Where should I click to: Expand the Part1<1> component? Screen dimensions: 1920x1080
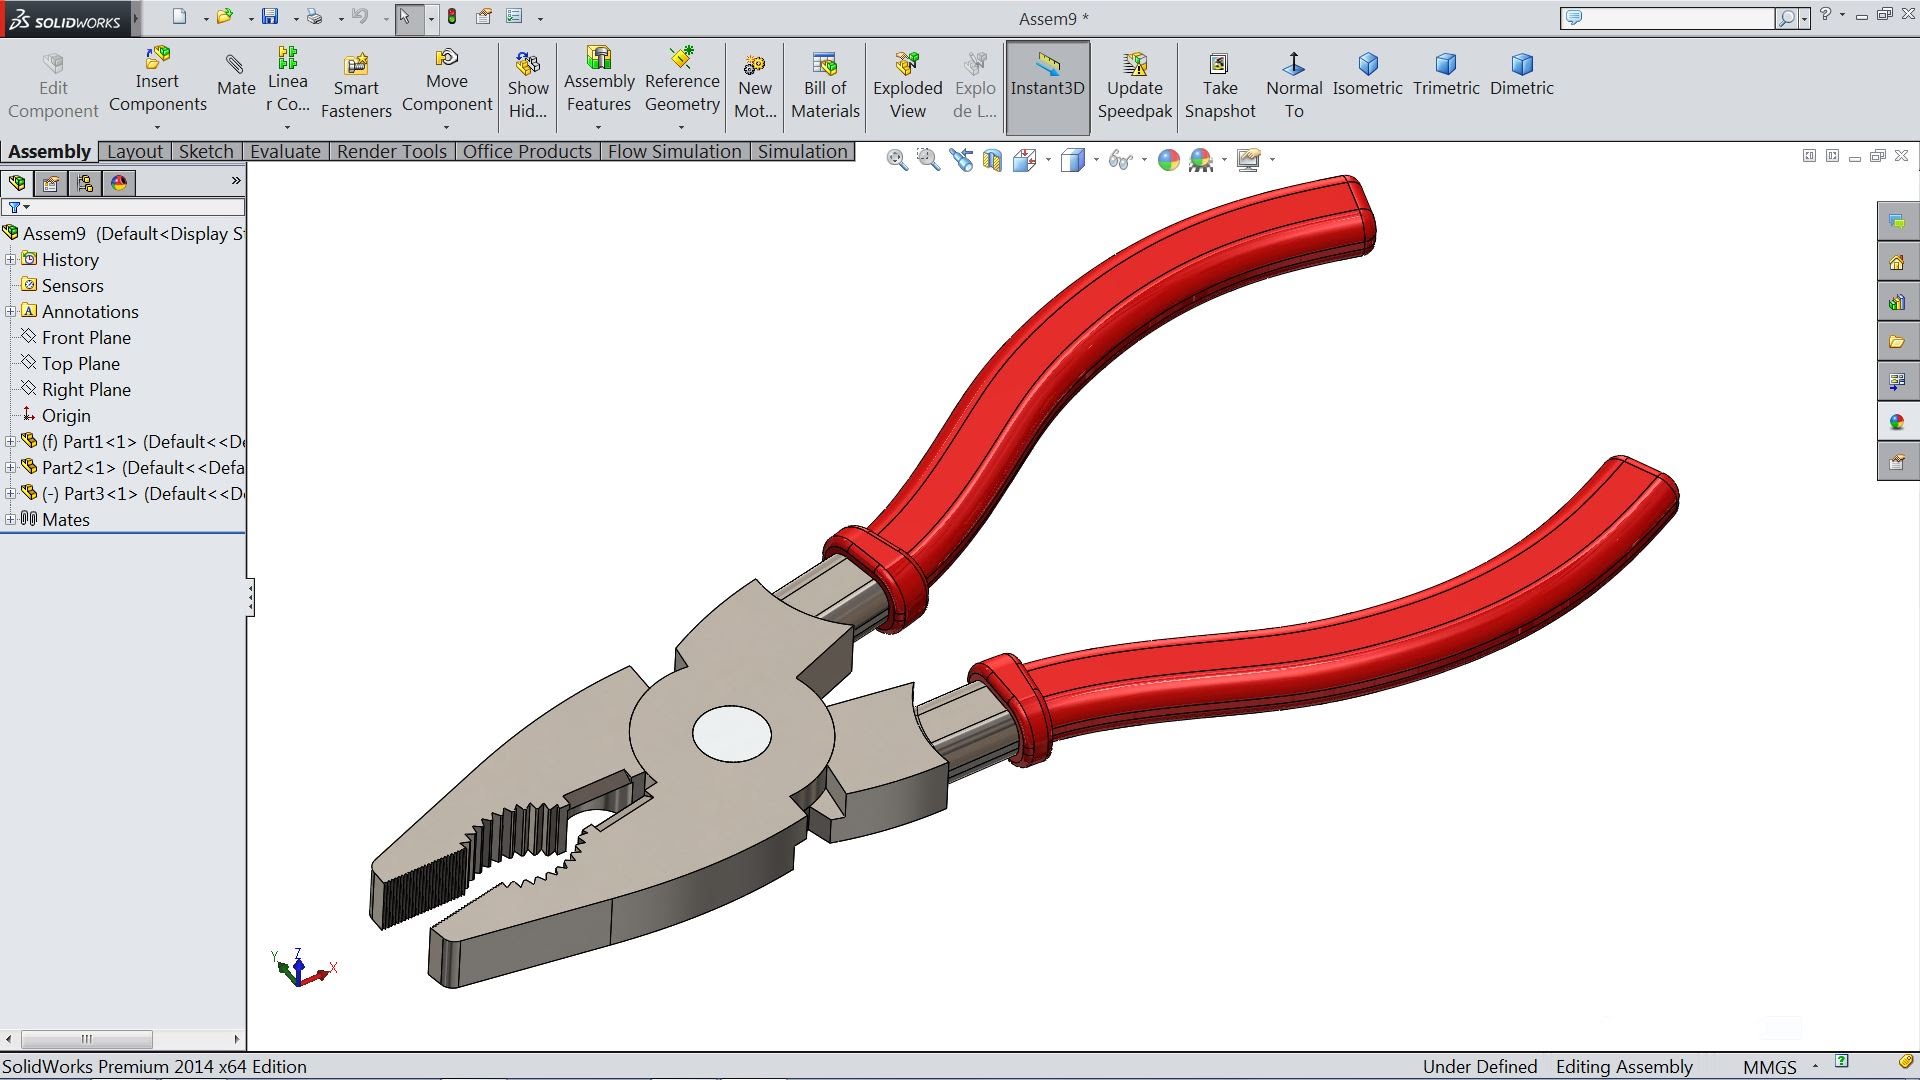coord(11,442)
